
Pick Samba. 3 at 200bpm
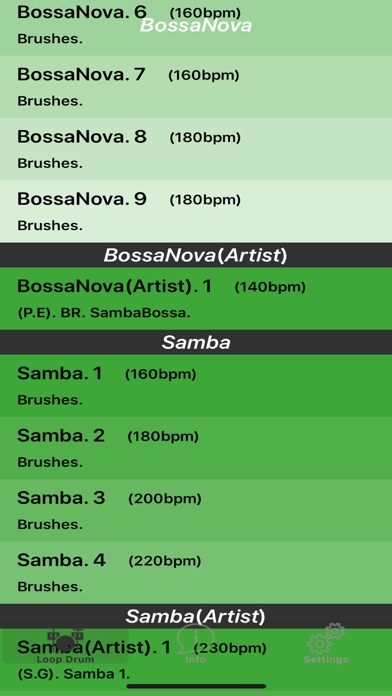click(196, 510)
